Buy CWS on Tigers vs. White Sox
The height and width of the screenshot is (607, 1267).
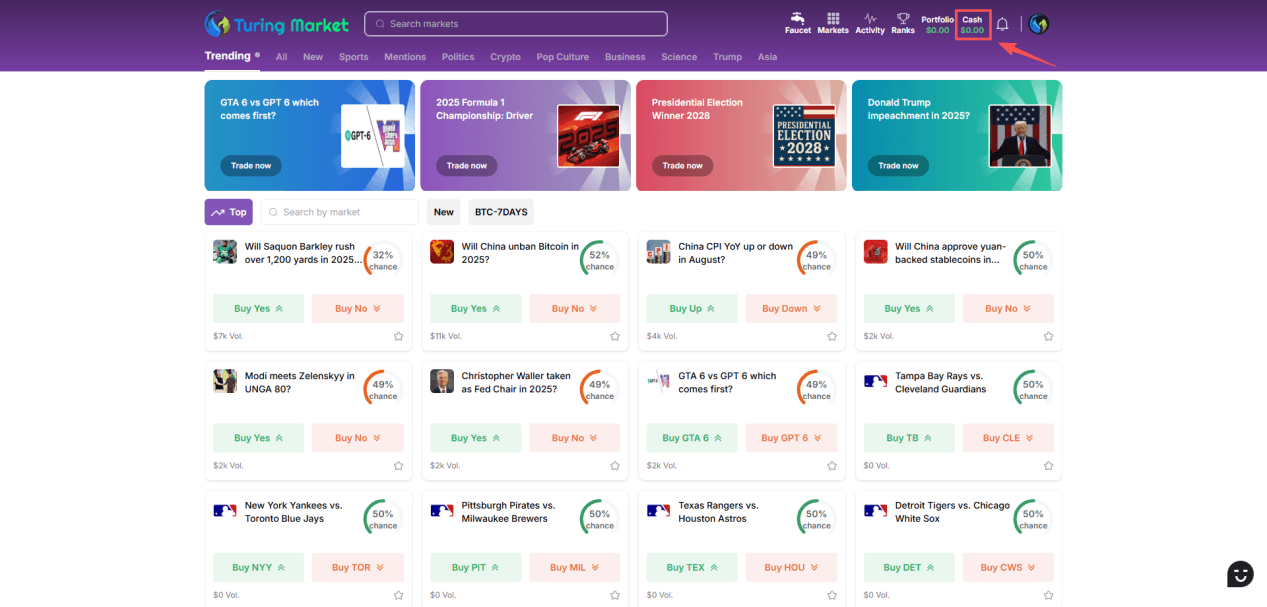point(1009,567)
